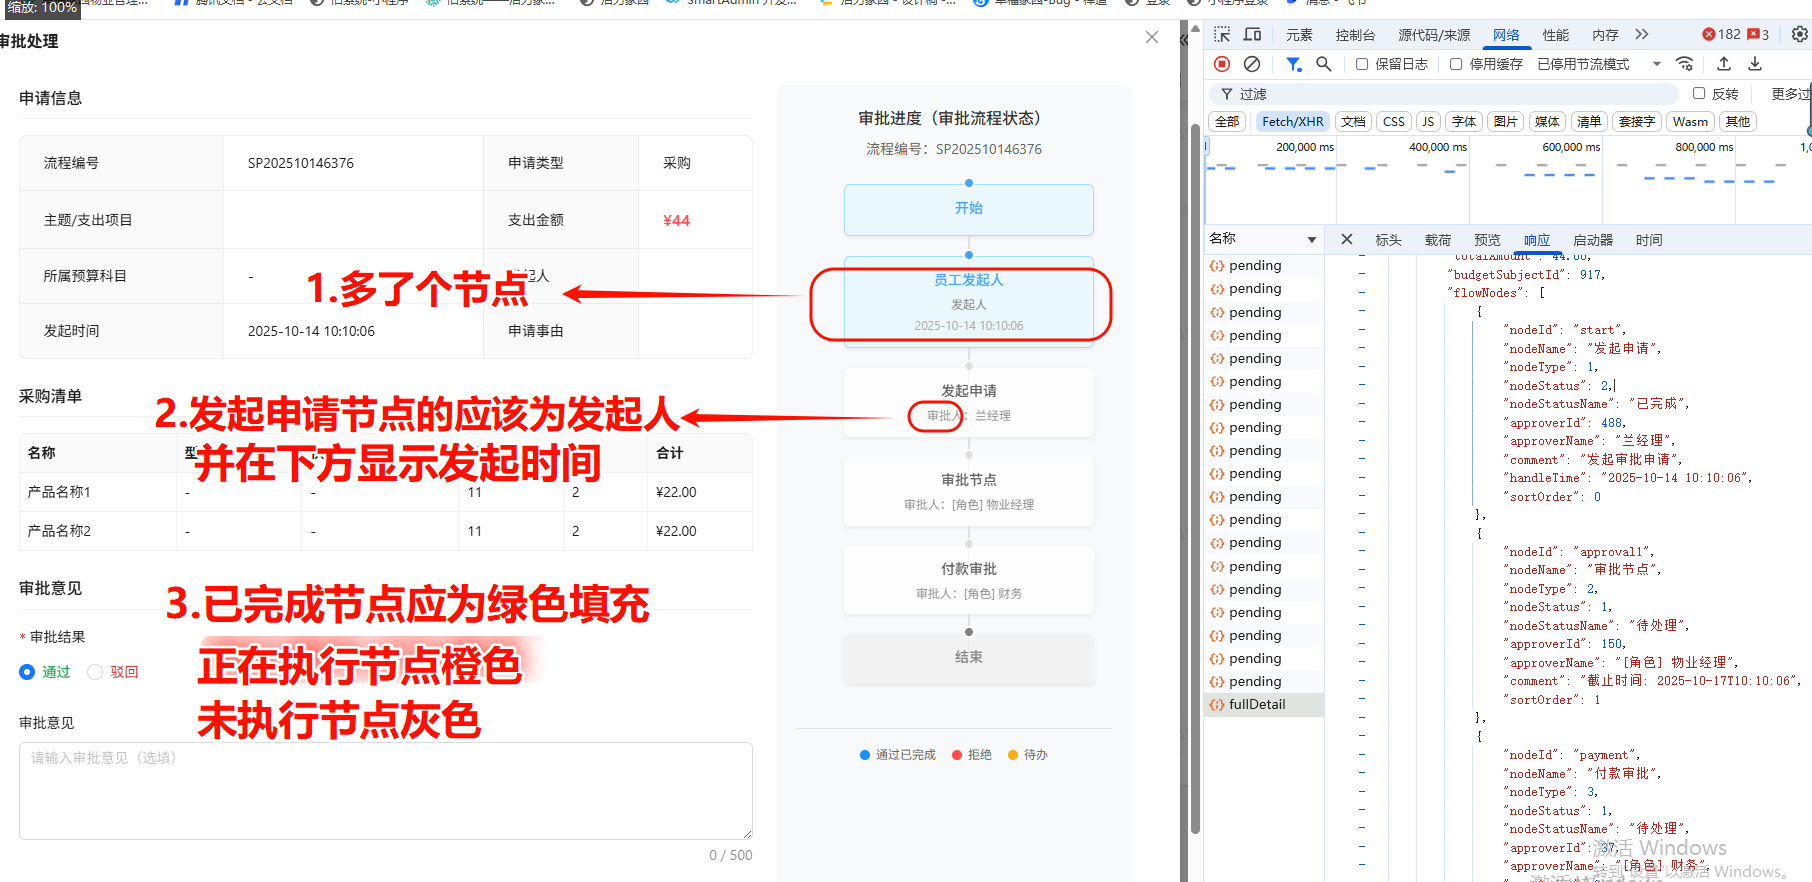Filter requests by 字体
The image size is (1812, 882).
click(1464, 122)
